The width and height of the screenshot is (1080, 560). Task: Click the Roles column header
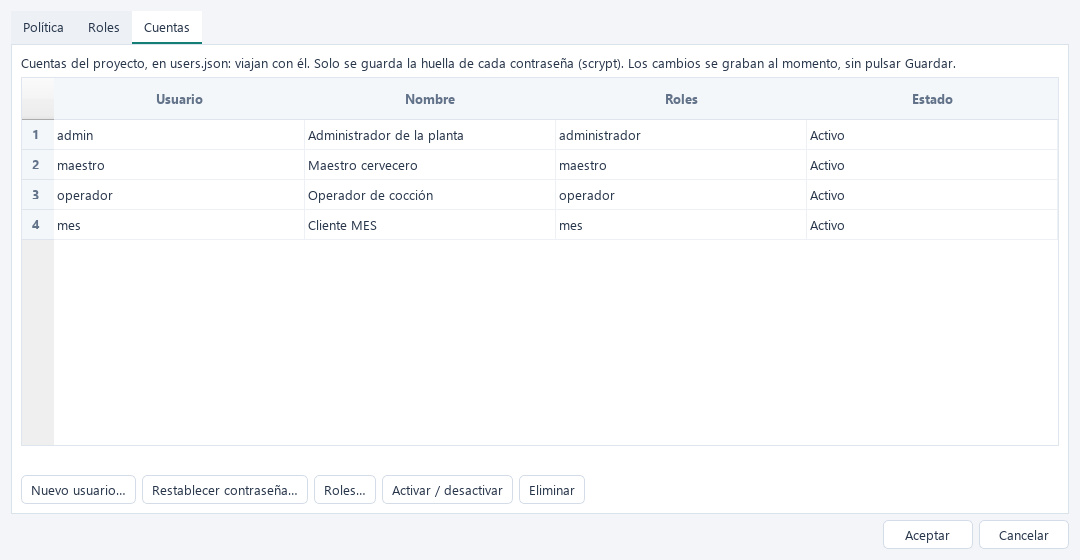coord(681,99)
